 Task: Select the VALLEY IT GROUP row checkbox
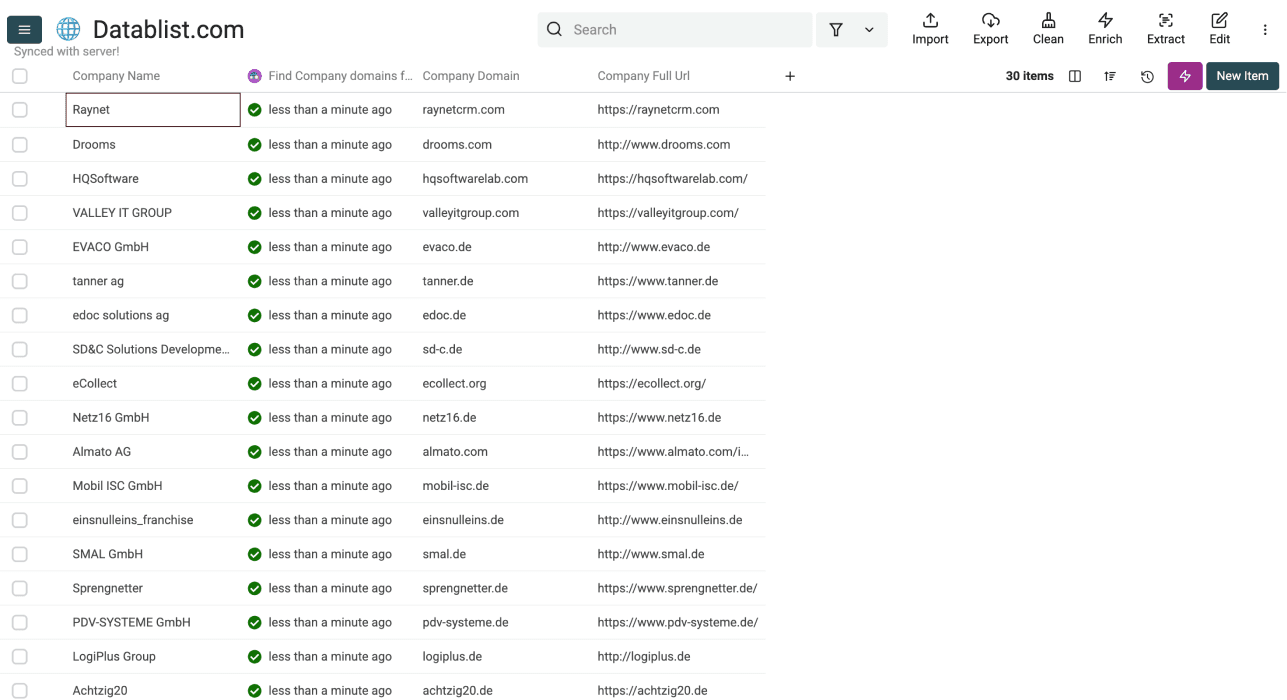coord(19,212)
